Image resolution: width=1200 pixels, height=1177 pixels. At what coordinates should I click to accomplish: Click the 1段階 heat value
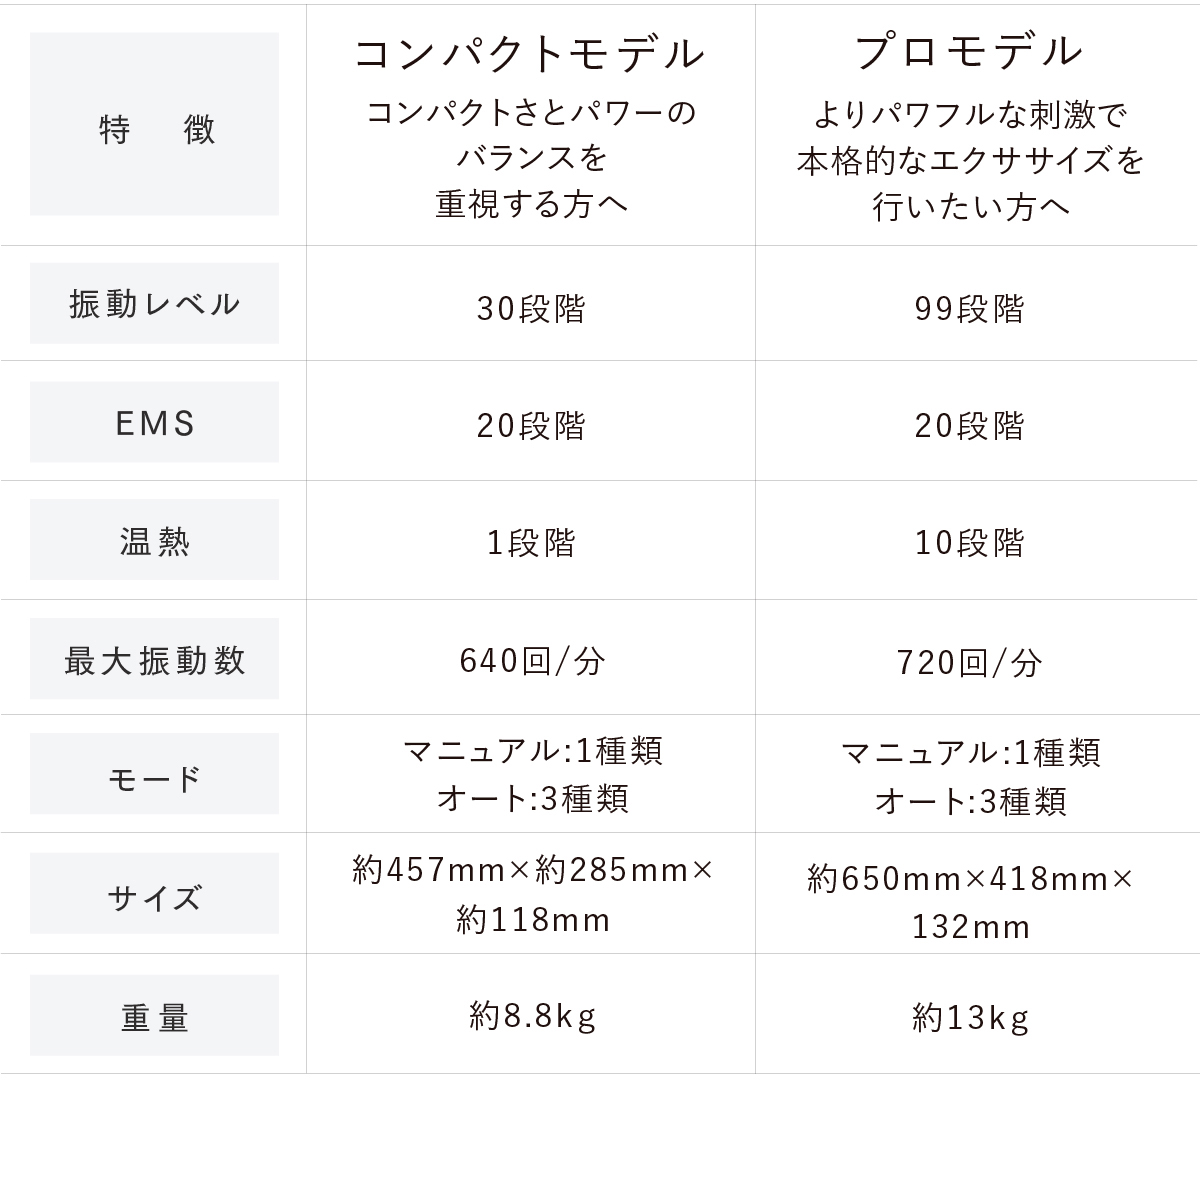tap(531, 543)
